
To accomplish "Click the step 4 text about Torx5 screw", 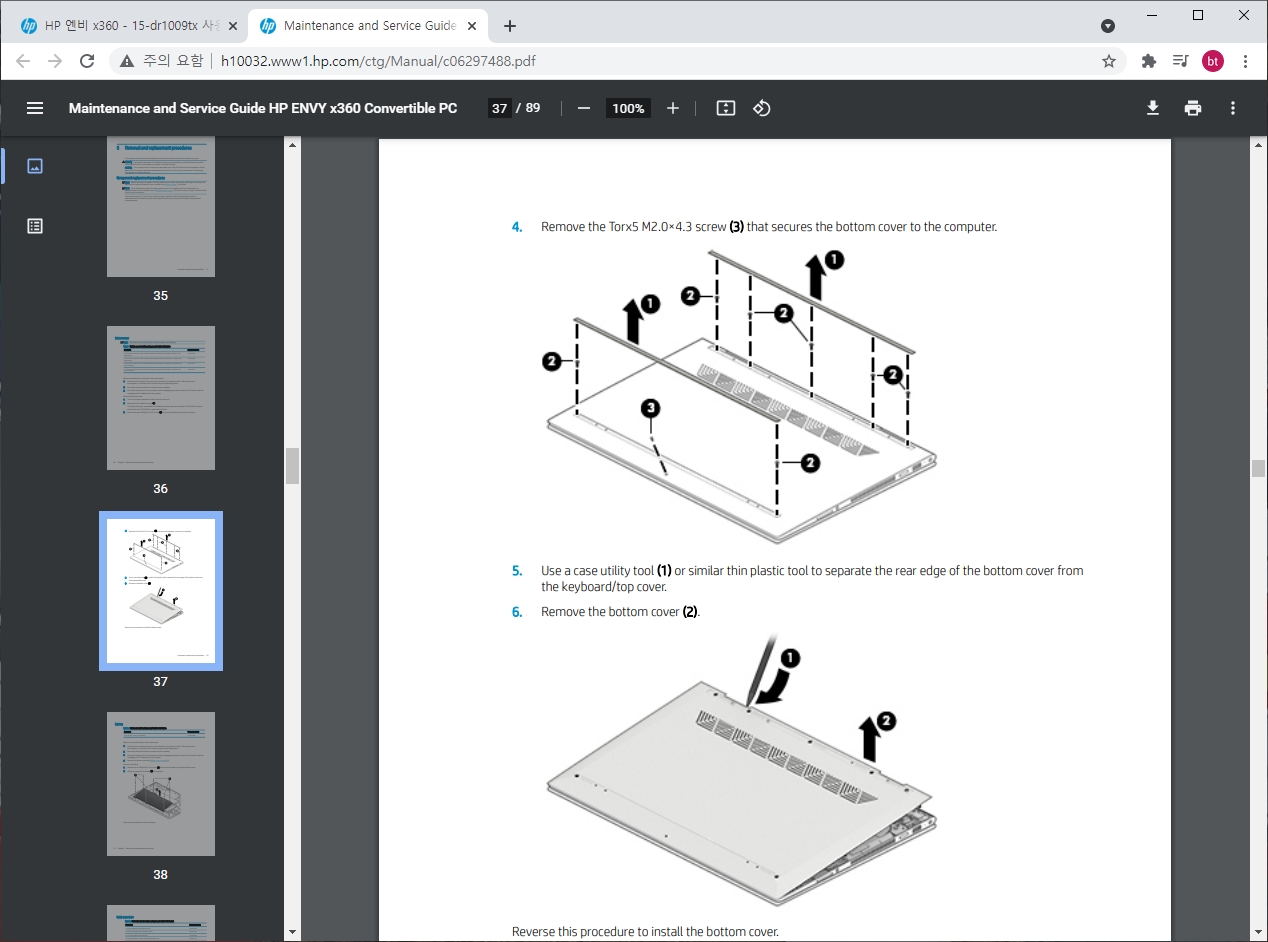I will pos(769,227).
